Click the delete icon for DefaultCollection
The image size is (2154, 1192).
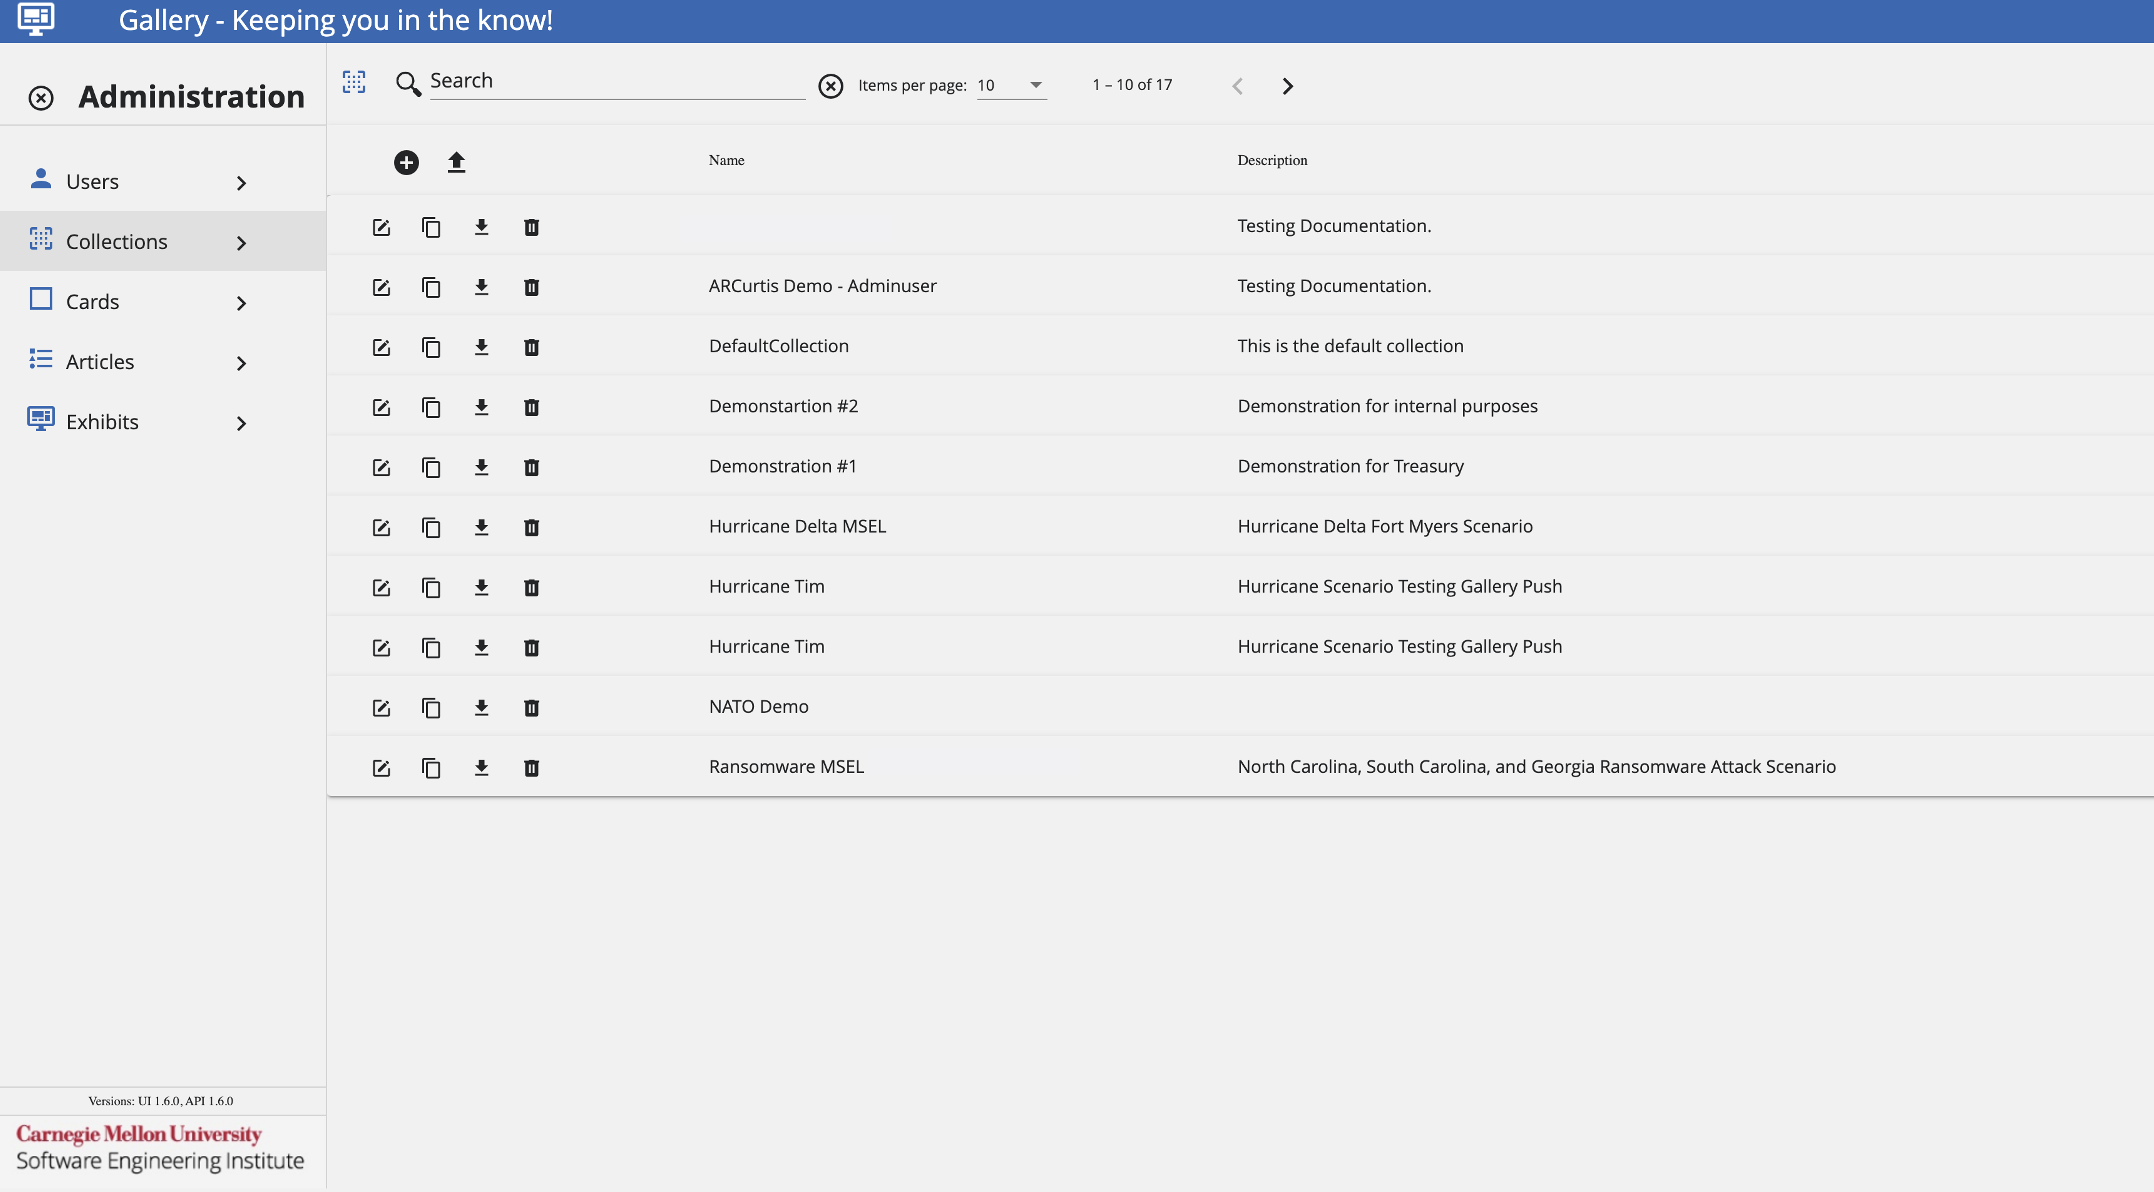click(x=531, y=346)
